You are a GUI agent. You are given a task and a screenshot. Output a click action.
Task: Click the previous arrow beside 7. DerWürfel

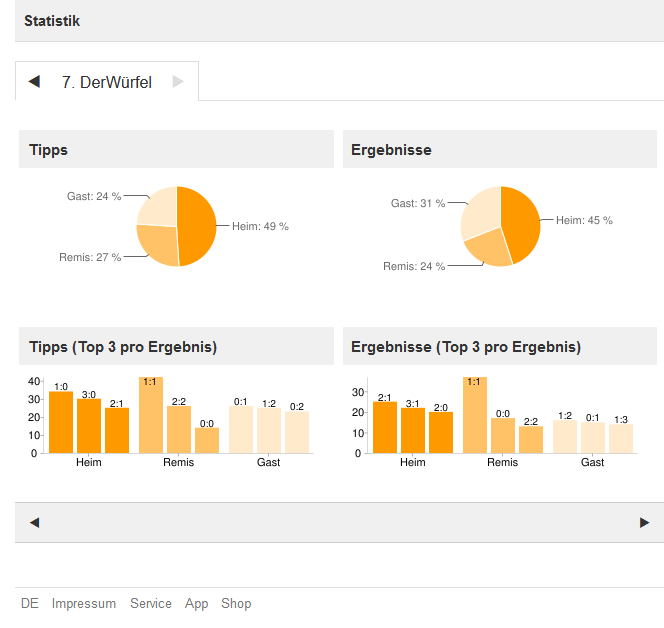[34, 82]
